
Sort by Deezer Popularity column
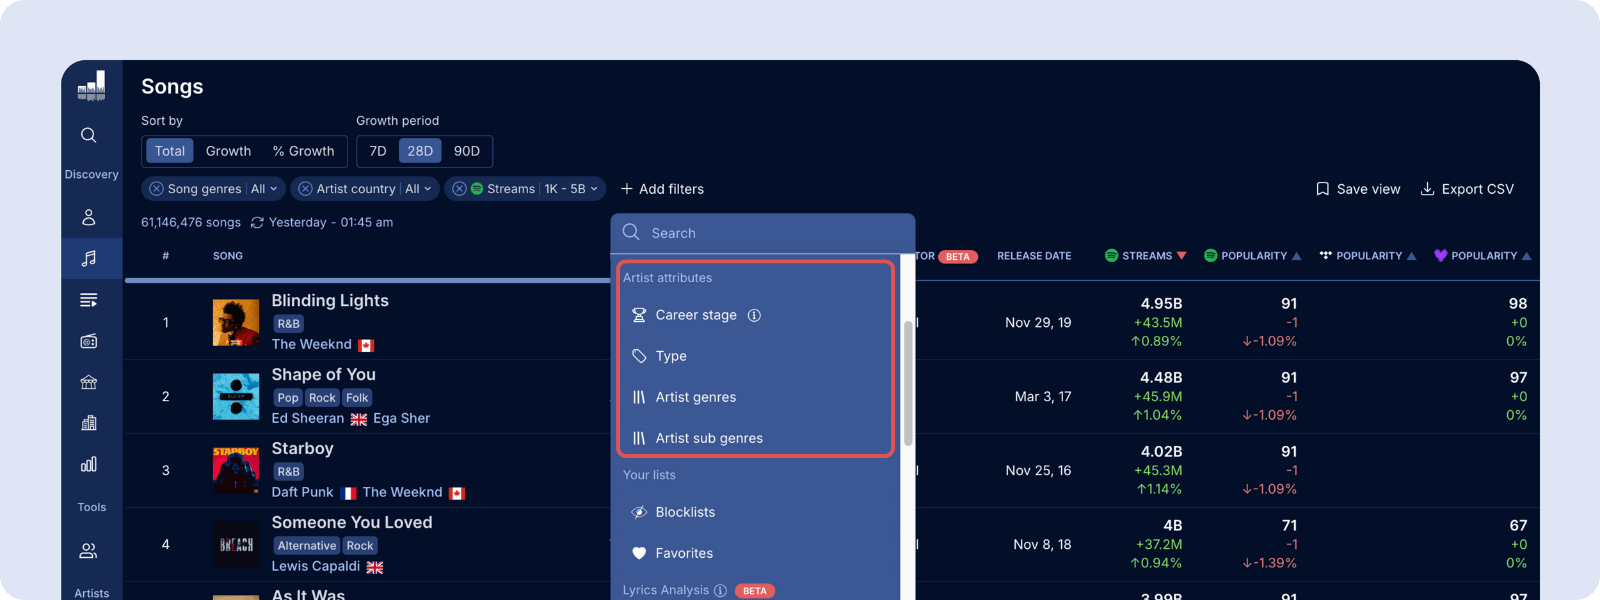(x=1483, y=256)
